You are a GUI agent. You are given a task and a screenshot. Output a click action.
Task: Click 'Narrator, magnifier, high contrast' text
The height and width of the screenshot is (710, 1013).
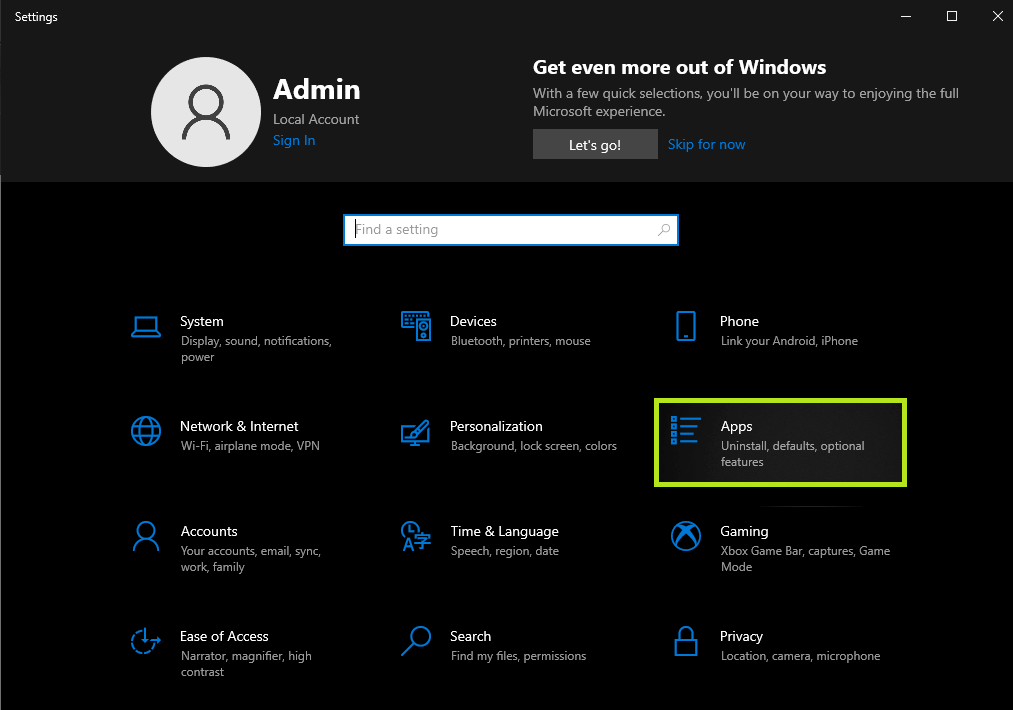[246, 663]
